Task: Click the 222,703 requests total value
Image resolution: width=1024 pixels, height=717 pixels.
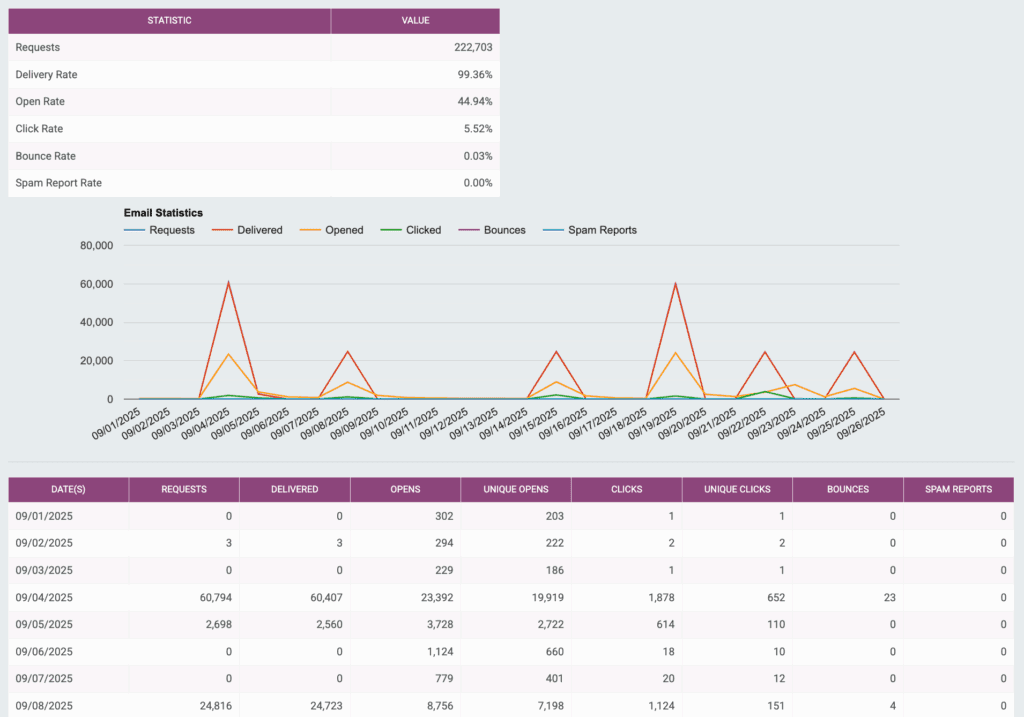Action: [472, 47]
